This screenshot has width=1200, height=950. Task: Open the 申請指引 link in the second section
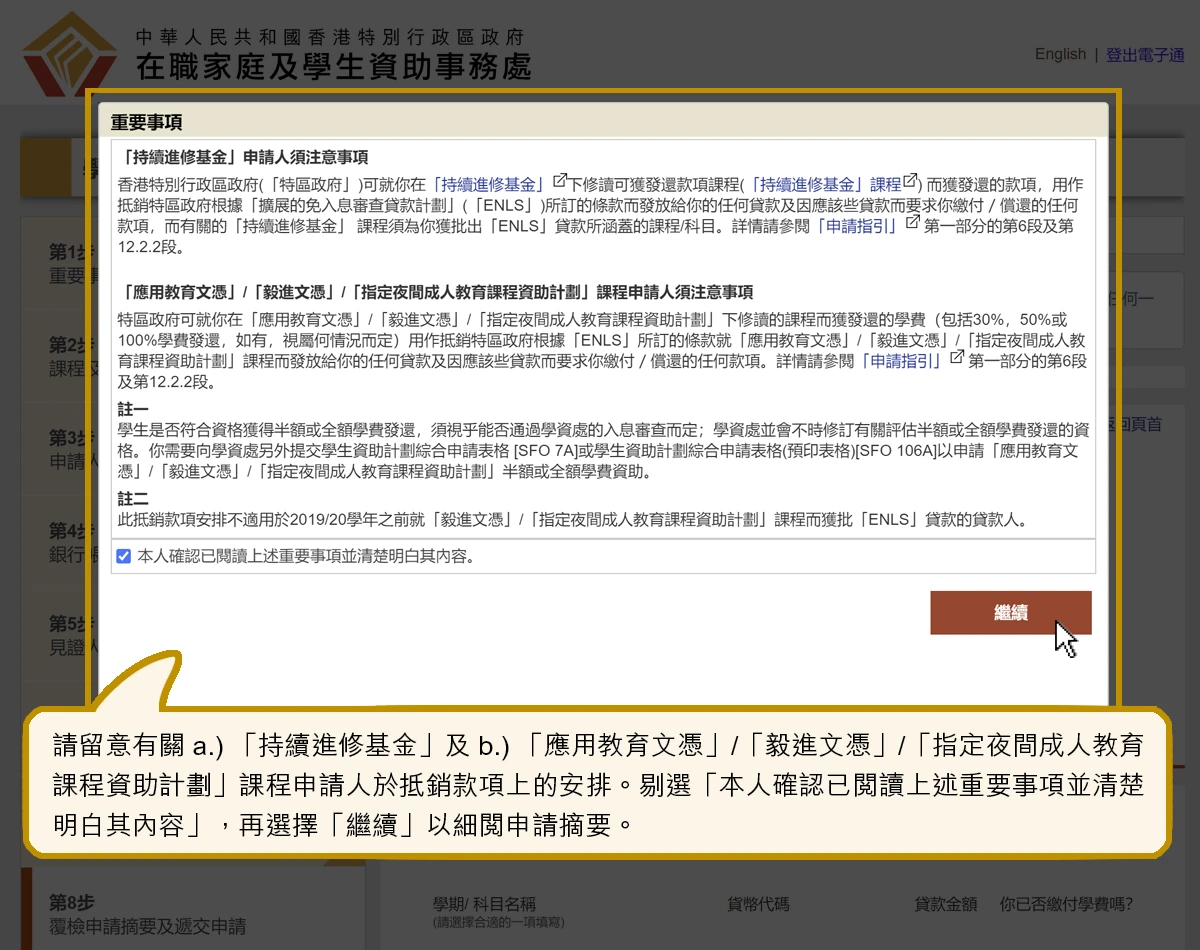click(902, 361)
